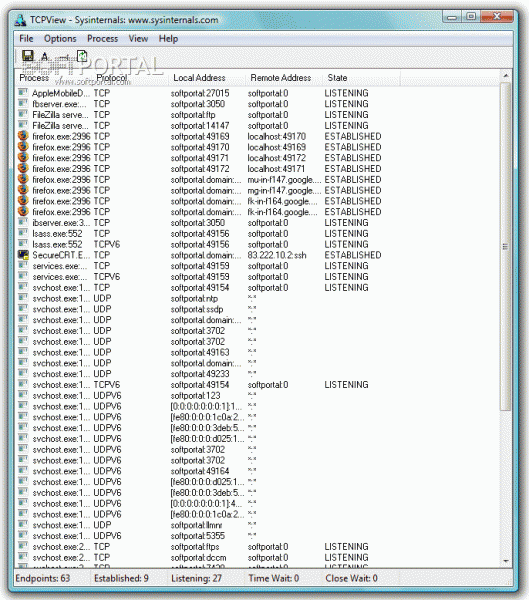Sort by the Protocol column header
This screenshot has height=600, width=529.
click(130, 78)
